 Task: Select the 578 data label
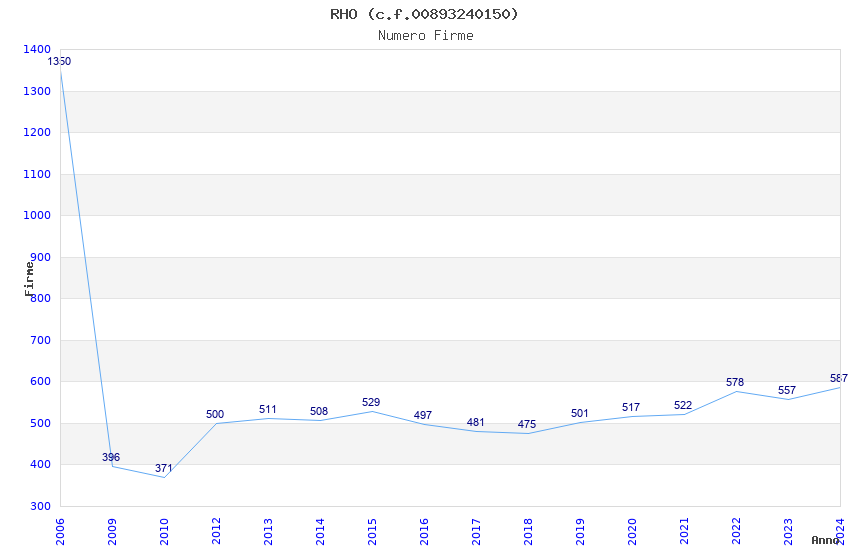click(736, 383)
